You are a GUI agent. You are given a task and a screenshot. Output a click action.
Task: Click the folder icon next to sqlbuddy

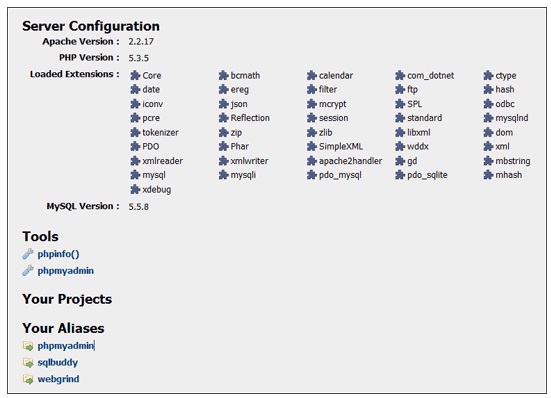(x=28, y=362)
